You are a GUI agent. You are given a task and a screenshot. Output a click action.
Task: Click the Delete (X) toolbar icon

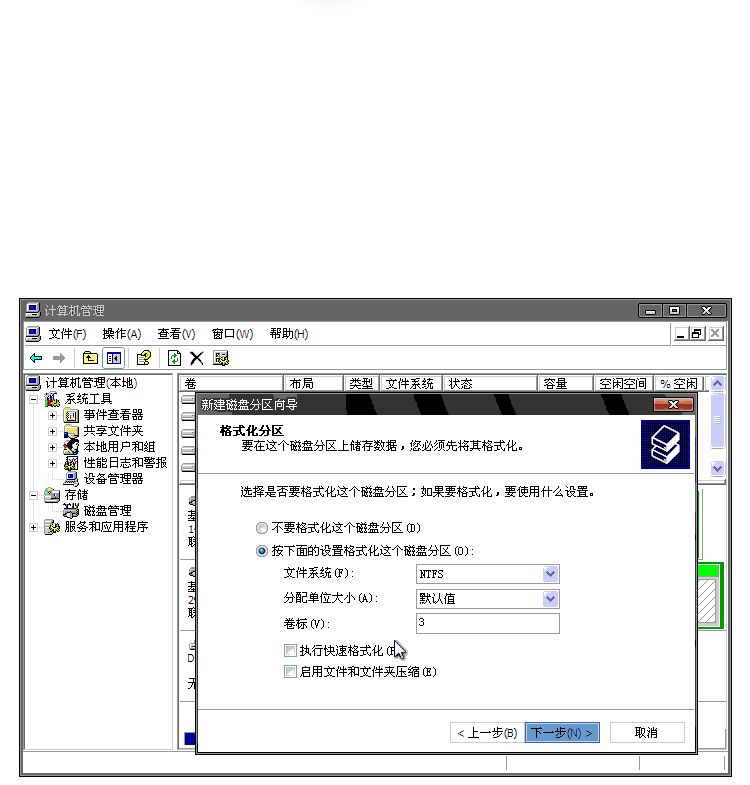click(197, 358)
